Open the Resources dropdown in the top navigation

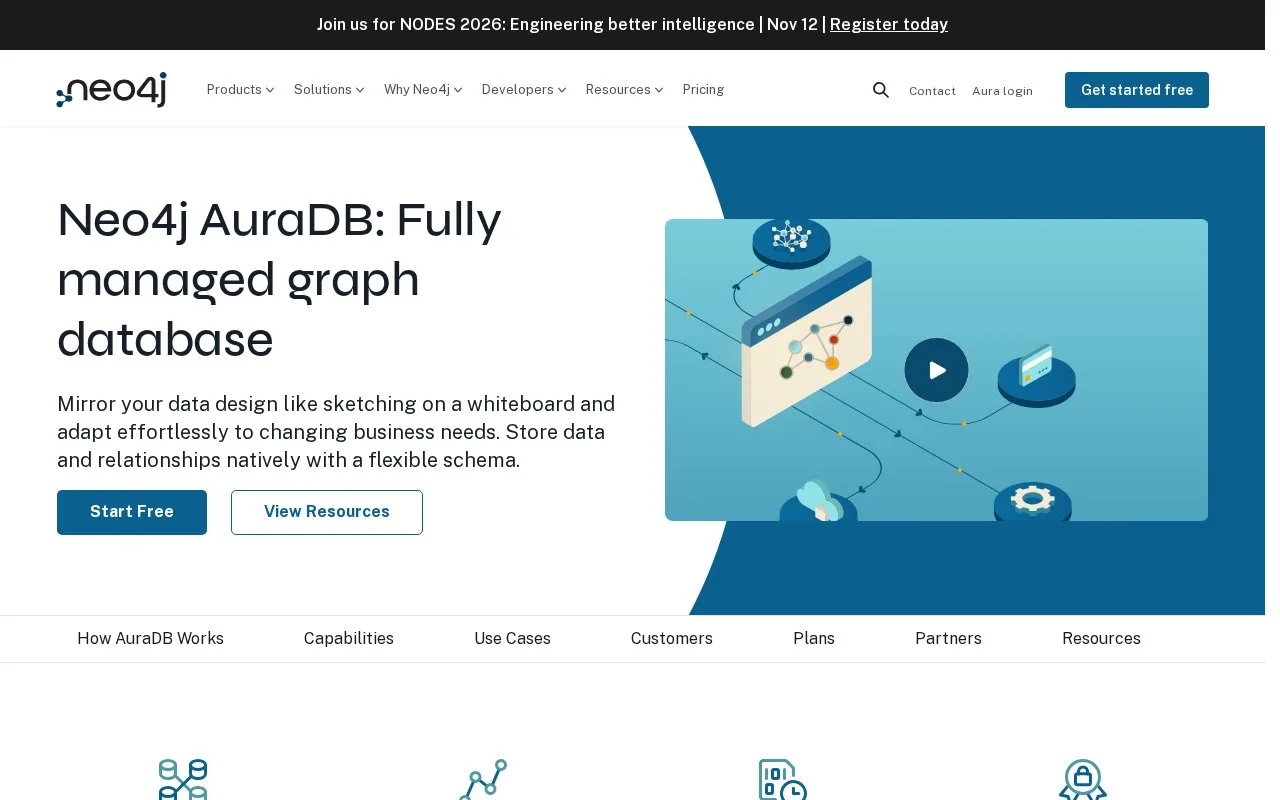point(624,90)
